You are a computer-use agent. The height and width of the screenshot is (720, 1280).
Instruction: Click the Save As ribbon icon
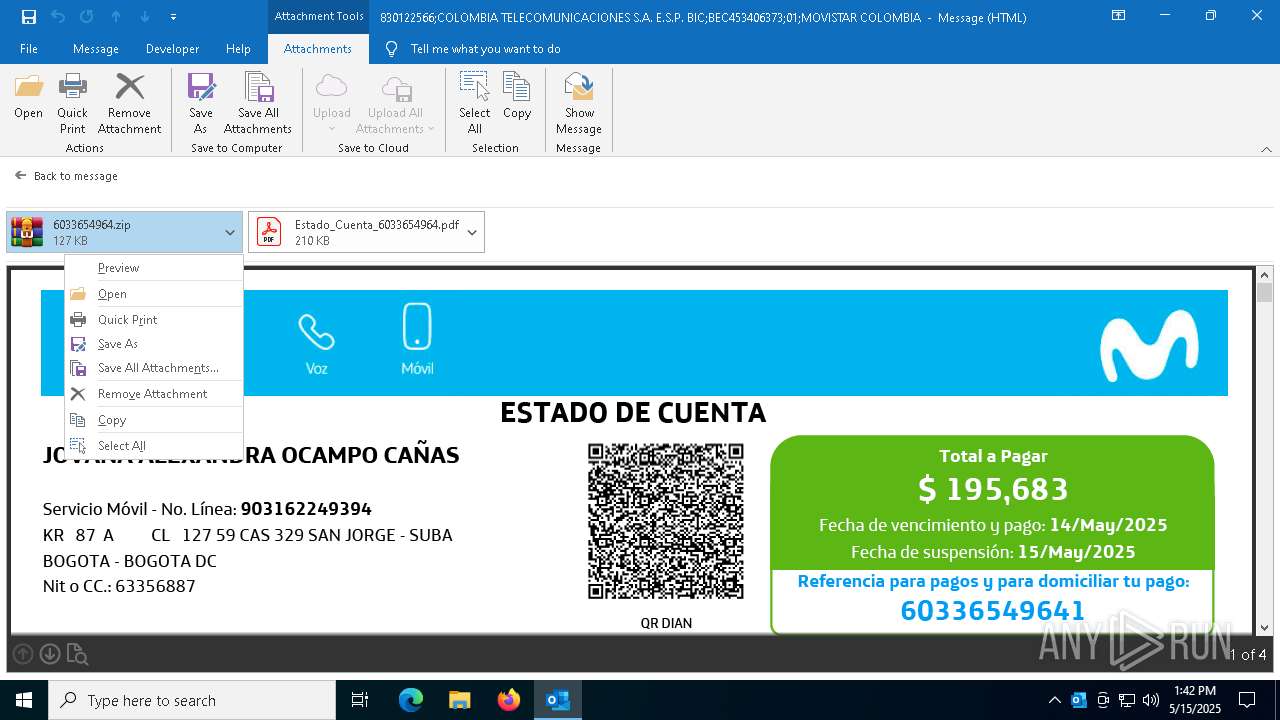(x=200, y=104)
